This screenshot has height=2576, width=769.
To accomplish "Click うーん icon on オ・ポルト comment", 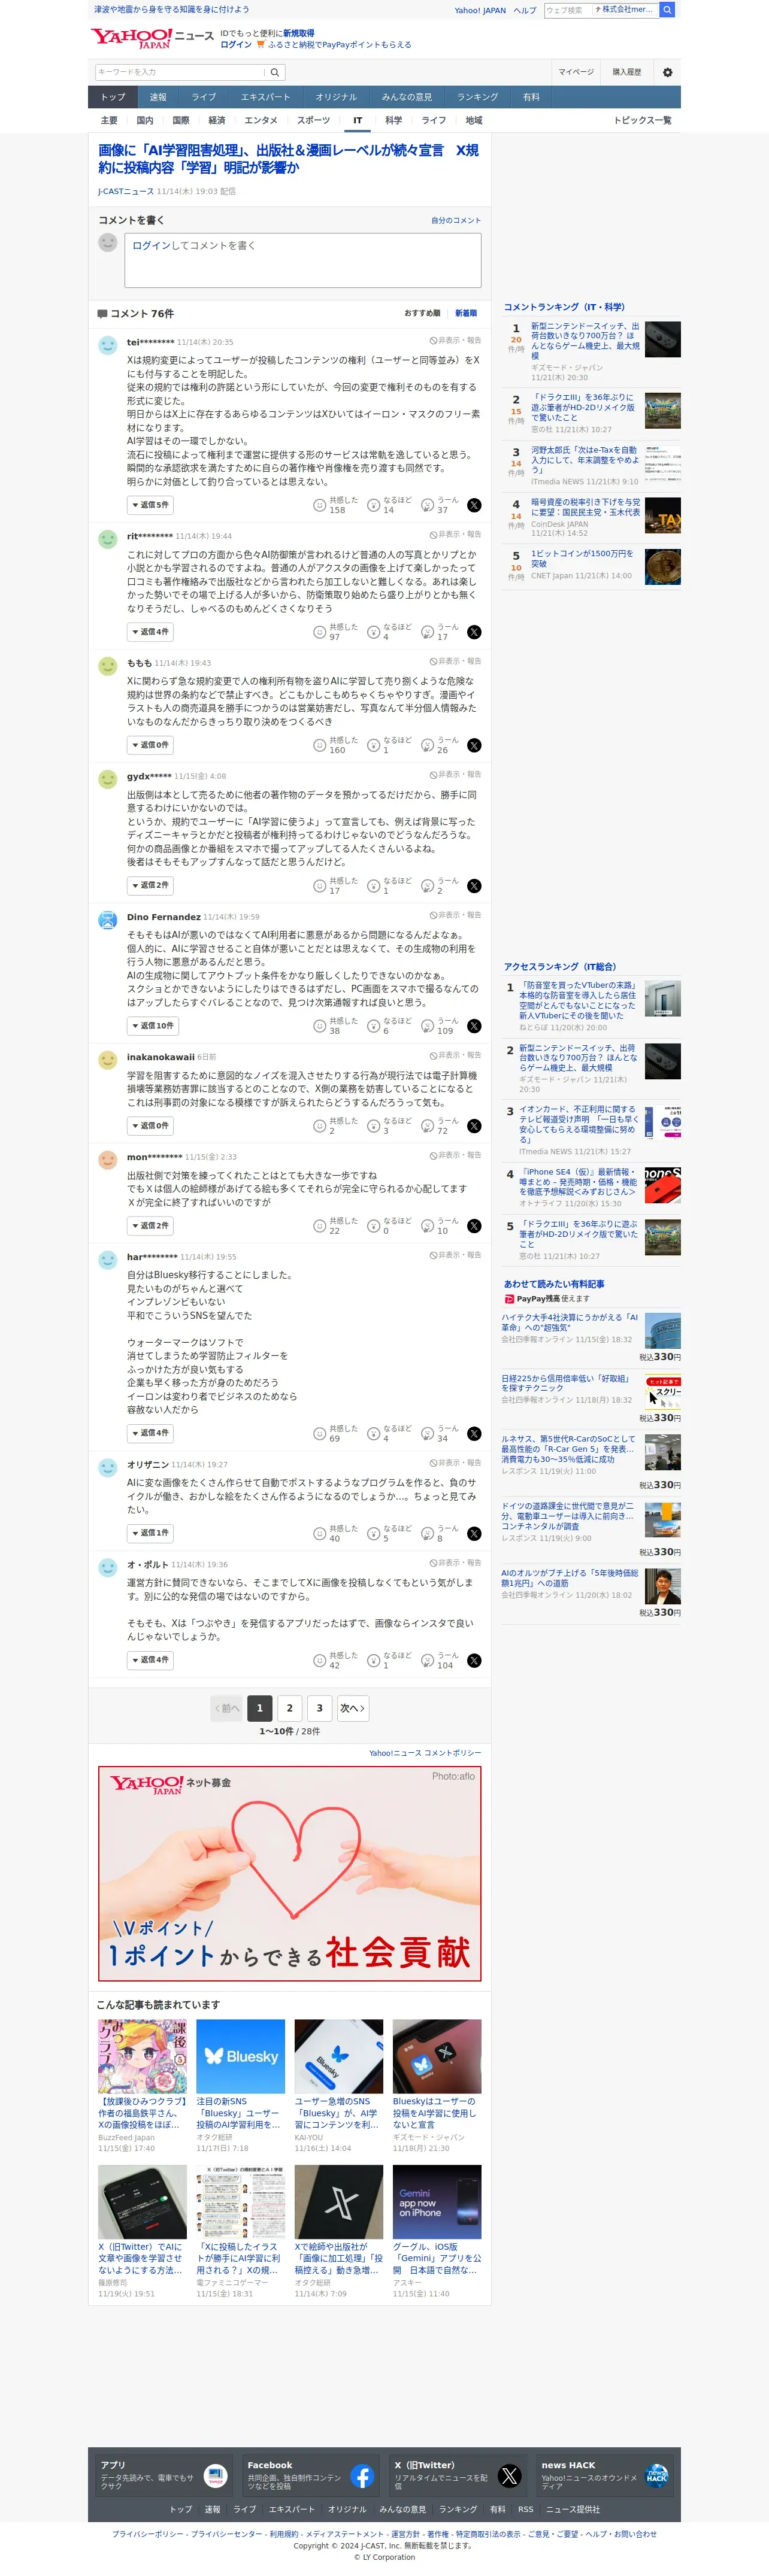I will point(428,1660).
